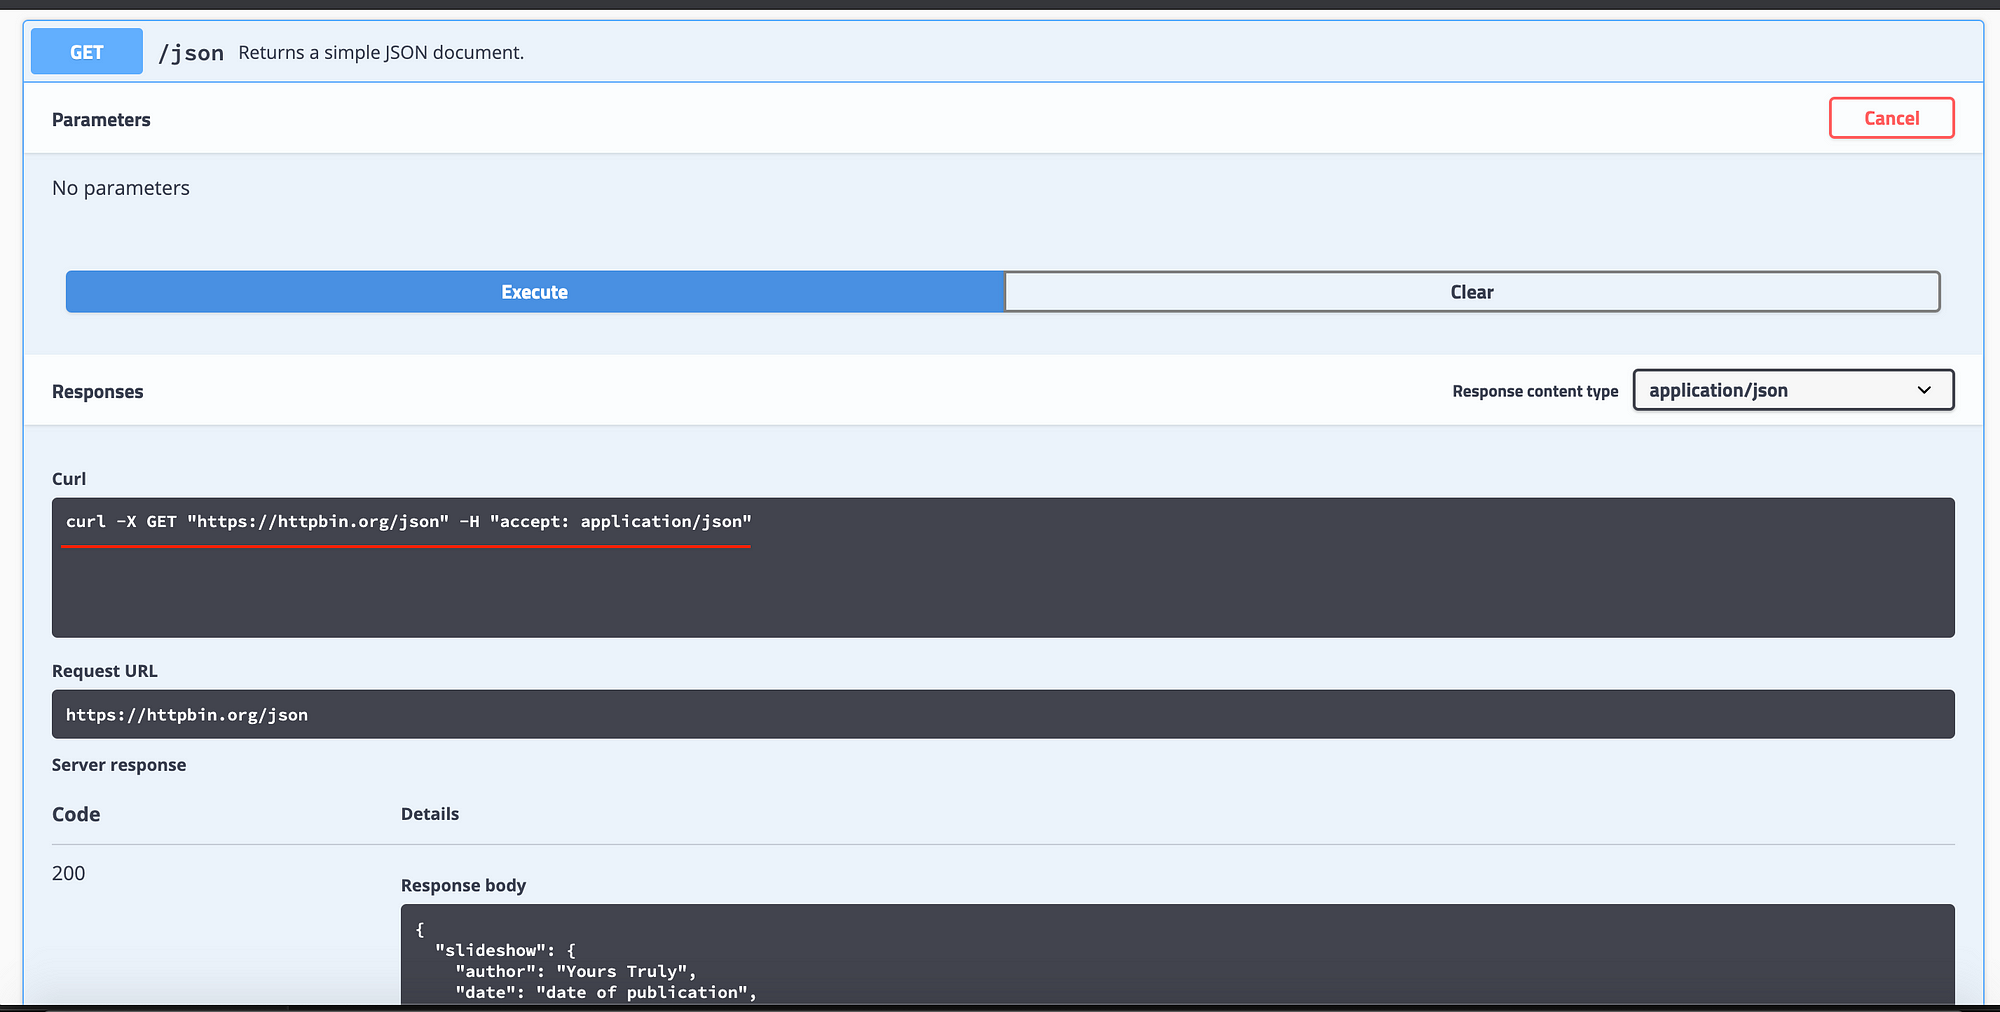Open the Response content type dropdown
The height and width of the screenshot is (1012, 2000).
coord(1793,390)
